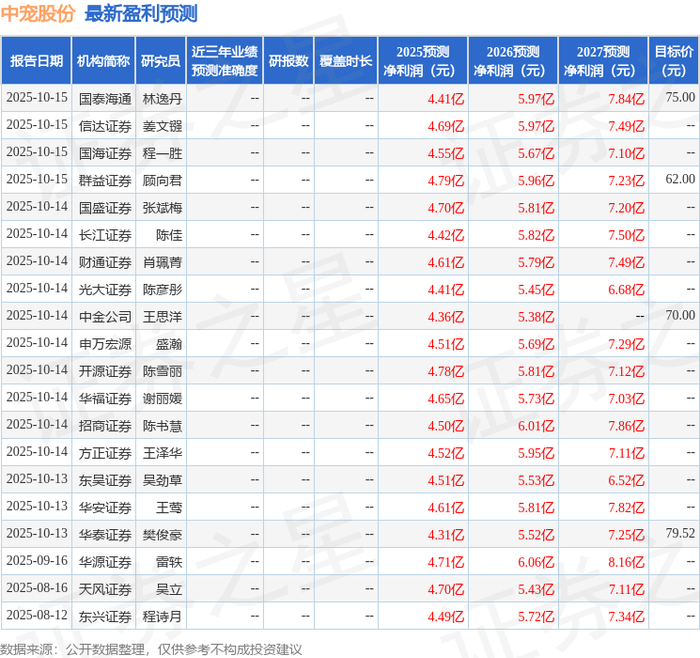
Task: Click the 7.86亿 profit value
Action: coord(626,425)
